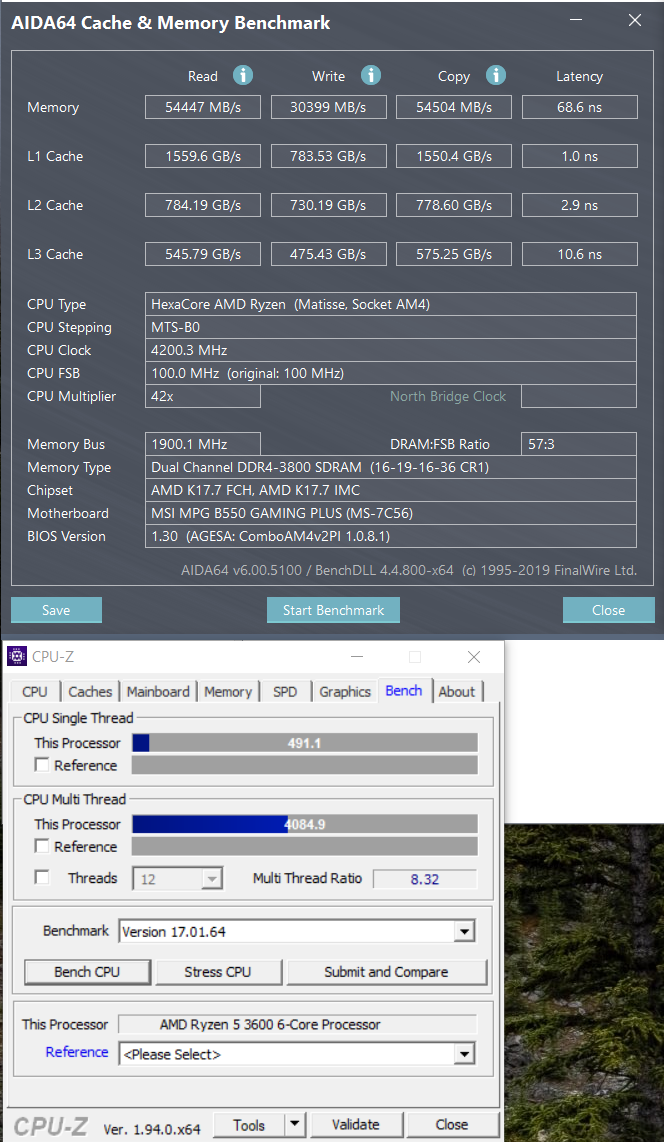The height and width of the screenshot is (1142, 664).
Task: Click the Memory Type DDR4-3800 field
Action: pyautogui.click(x=391, y=467)
